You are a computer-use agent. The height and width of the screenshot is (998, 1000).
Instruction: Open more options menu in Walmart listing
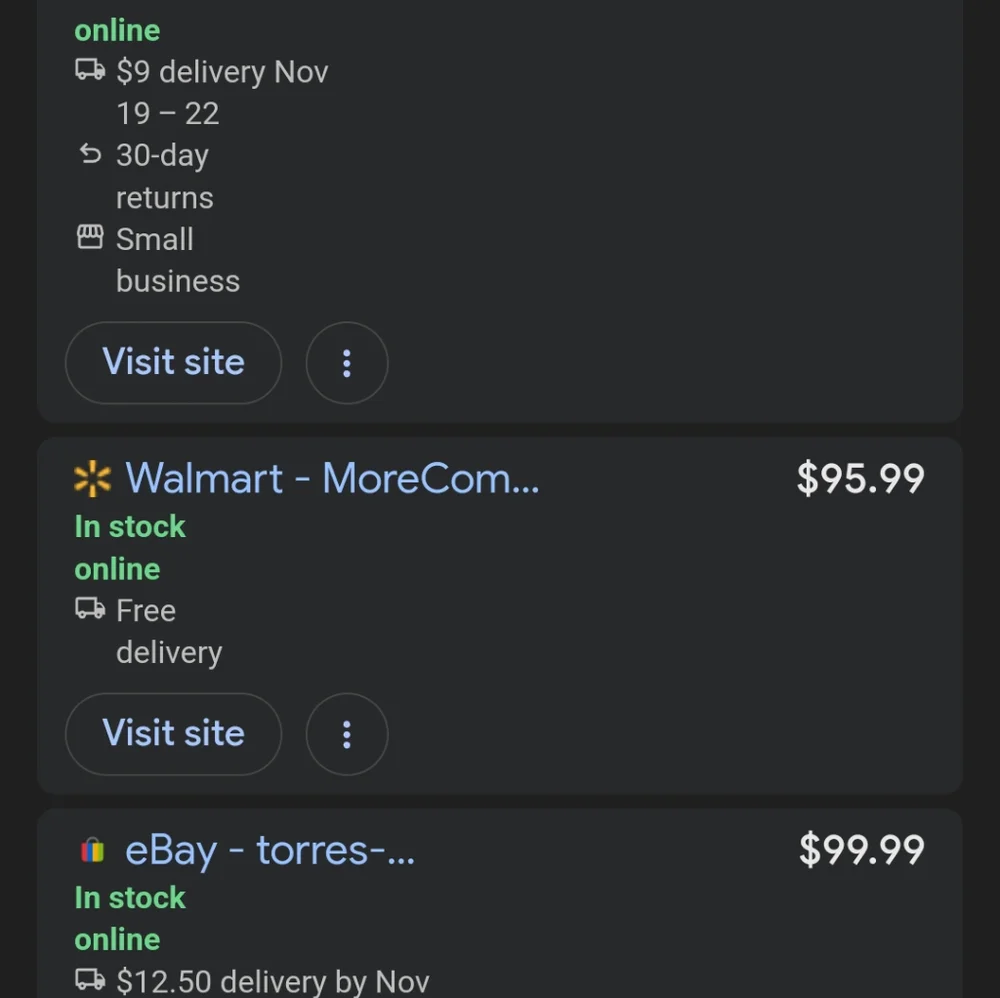(x=347, y=734)
